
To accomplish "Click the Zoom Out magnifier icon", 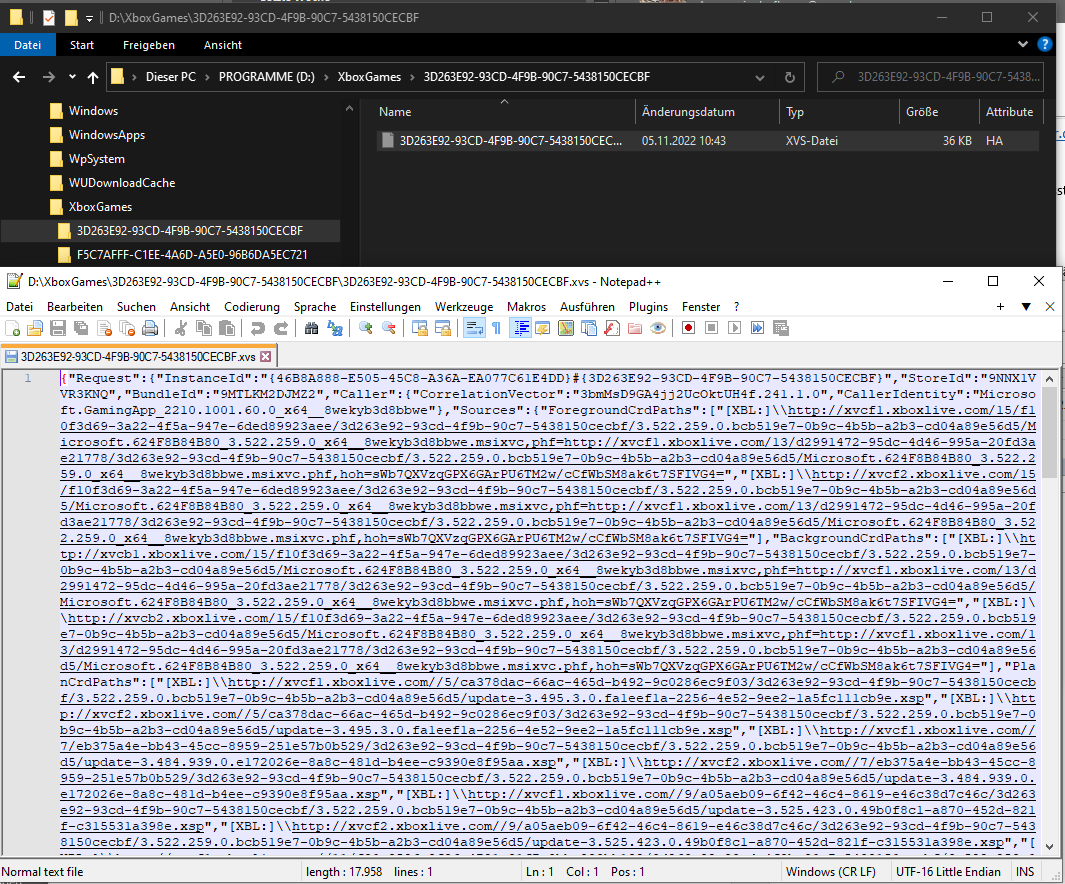I will [x=389, y=329].
